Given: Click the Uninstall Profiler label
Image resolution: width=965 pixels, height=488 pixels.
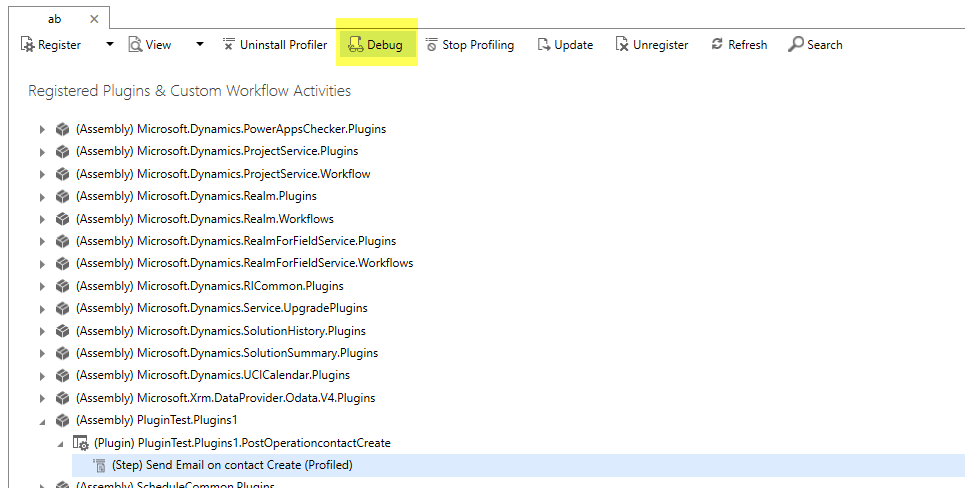Looking at the screenshot, I should 284,45.
